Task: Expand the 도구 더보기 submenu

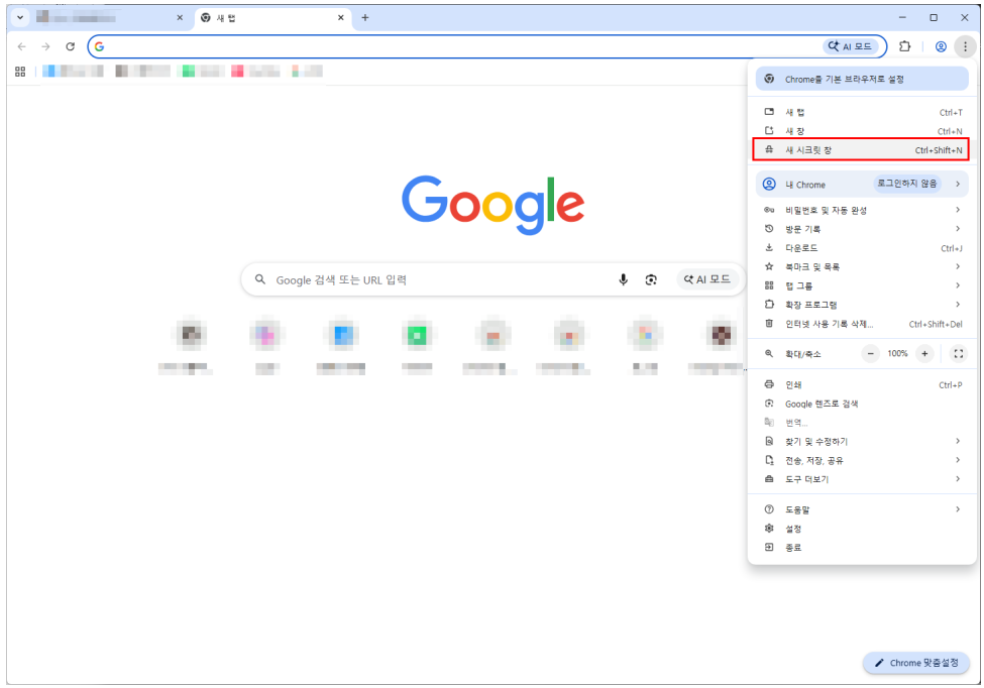Action: 861,479
